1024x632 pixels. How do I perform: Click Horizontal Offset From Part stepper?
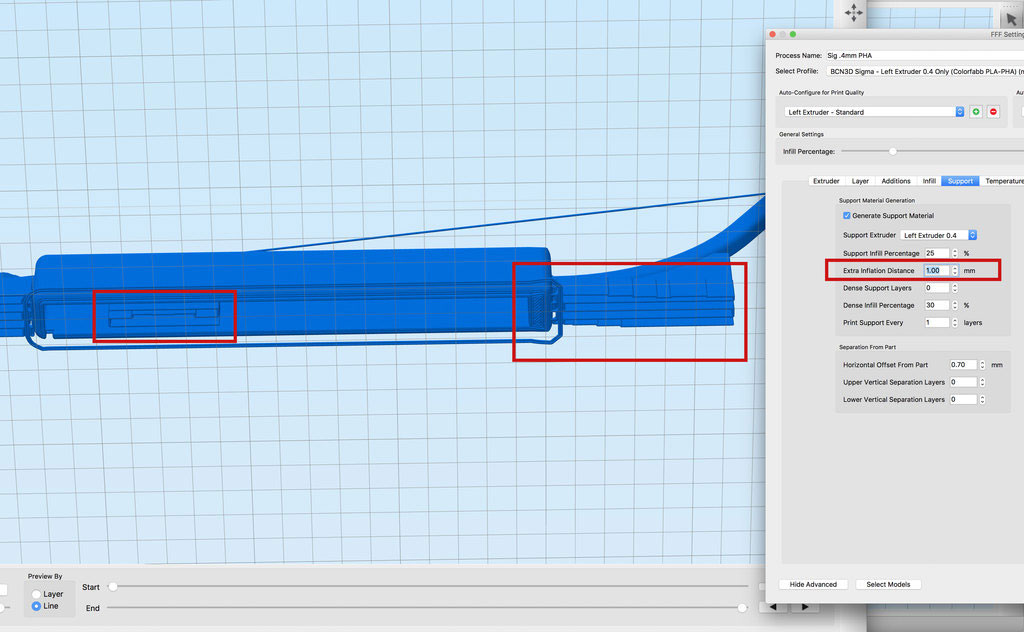pyautogui.click(x=982, y=365)
